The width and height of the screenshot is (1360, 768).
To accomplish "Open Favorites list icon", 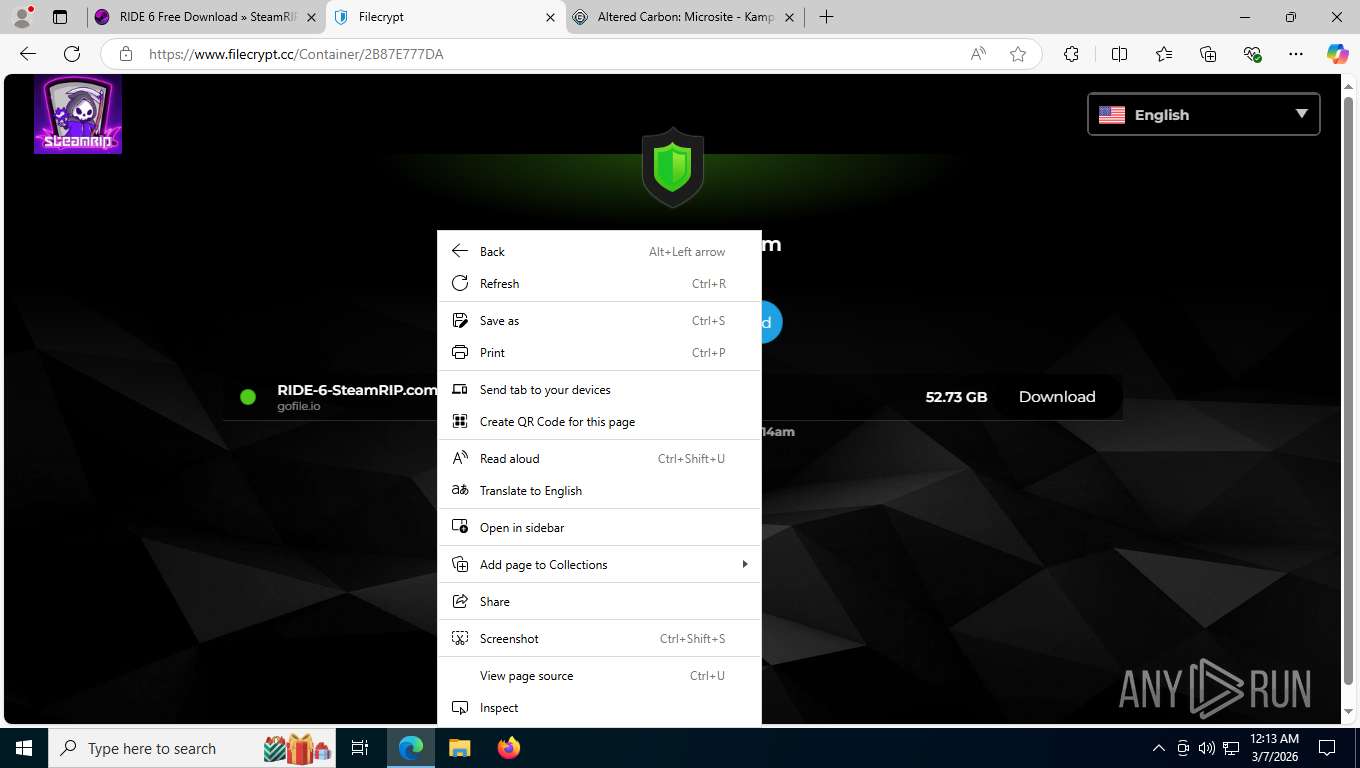I will [1164, 54].
